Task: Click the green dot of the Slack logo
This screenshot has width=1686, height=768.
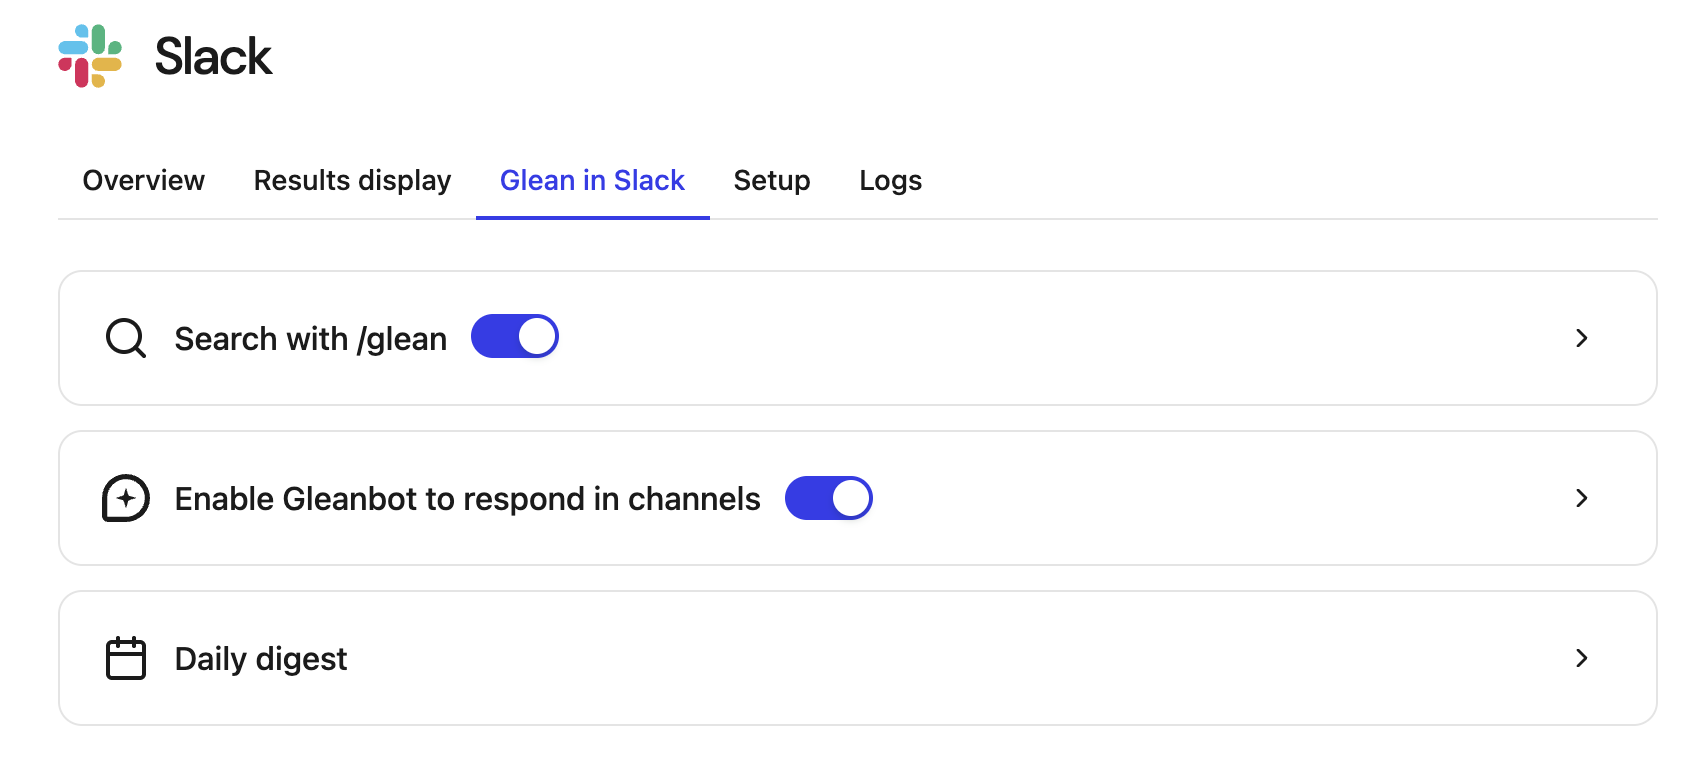Action: [98, 39]
